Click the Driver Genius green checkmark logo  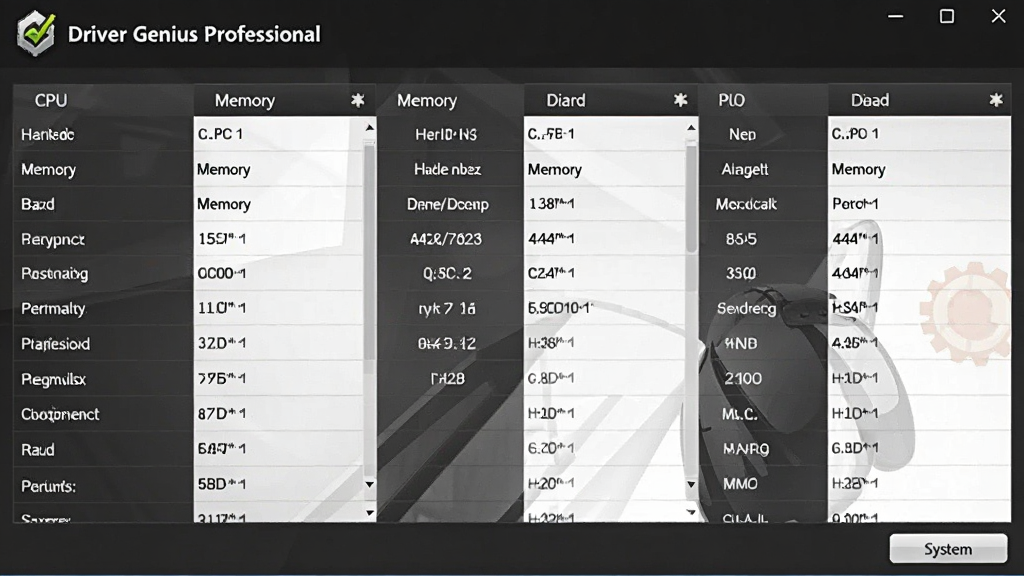pyautogui.click(x=36, y=33)
